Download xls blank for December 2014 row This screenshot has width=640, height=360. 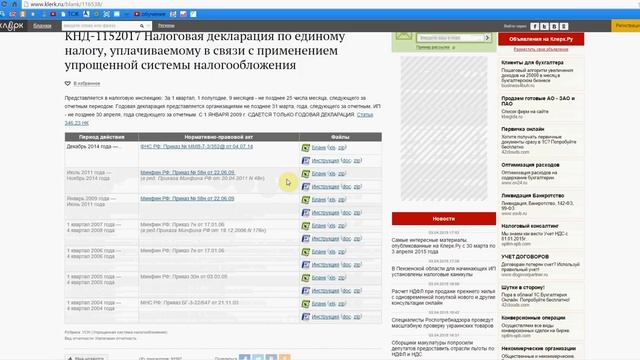[x=332, y=148]
